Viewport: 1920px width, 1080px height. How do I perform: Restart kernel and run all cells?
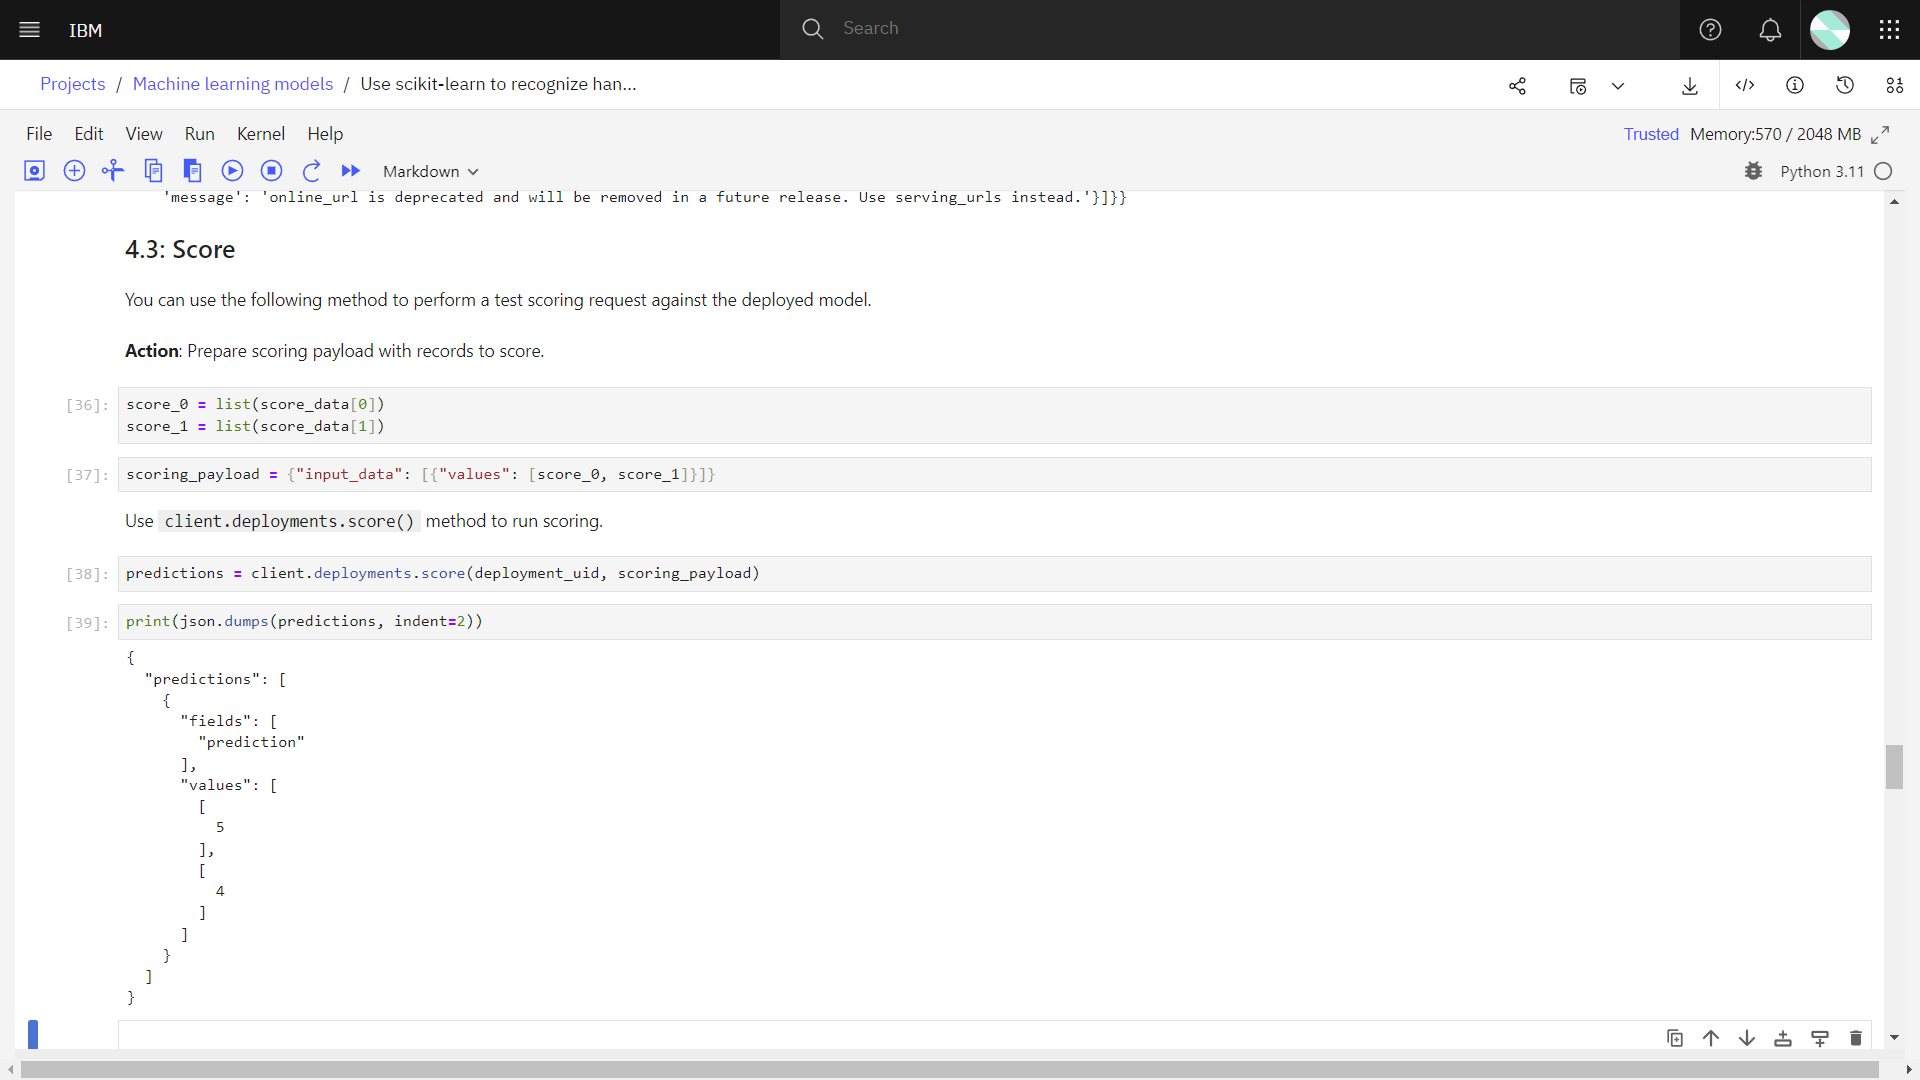(x=350, y=171)
